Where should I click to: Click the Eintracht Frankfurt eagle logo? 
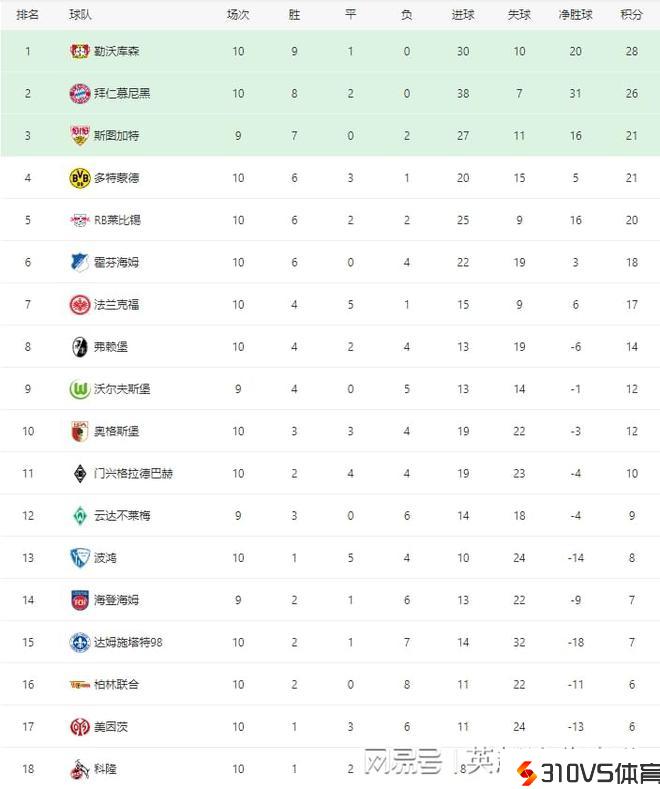pyautogui.click(x=80, y=304)
